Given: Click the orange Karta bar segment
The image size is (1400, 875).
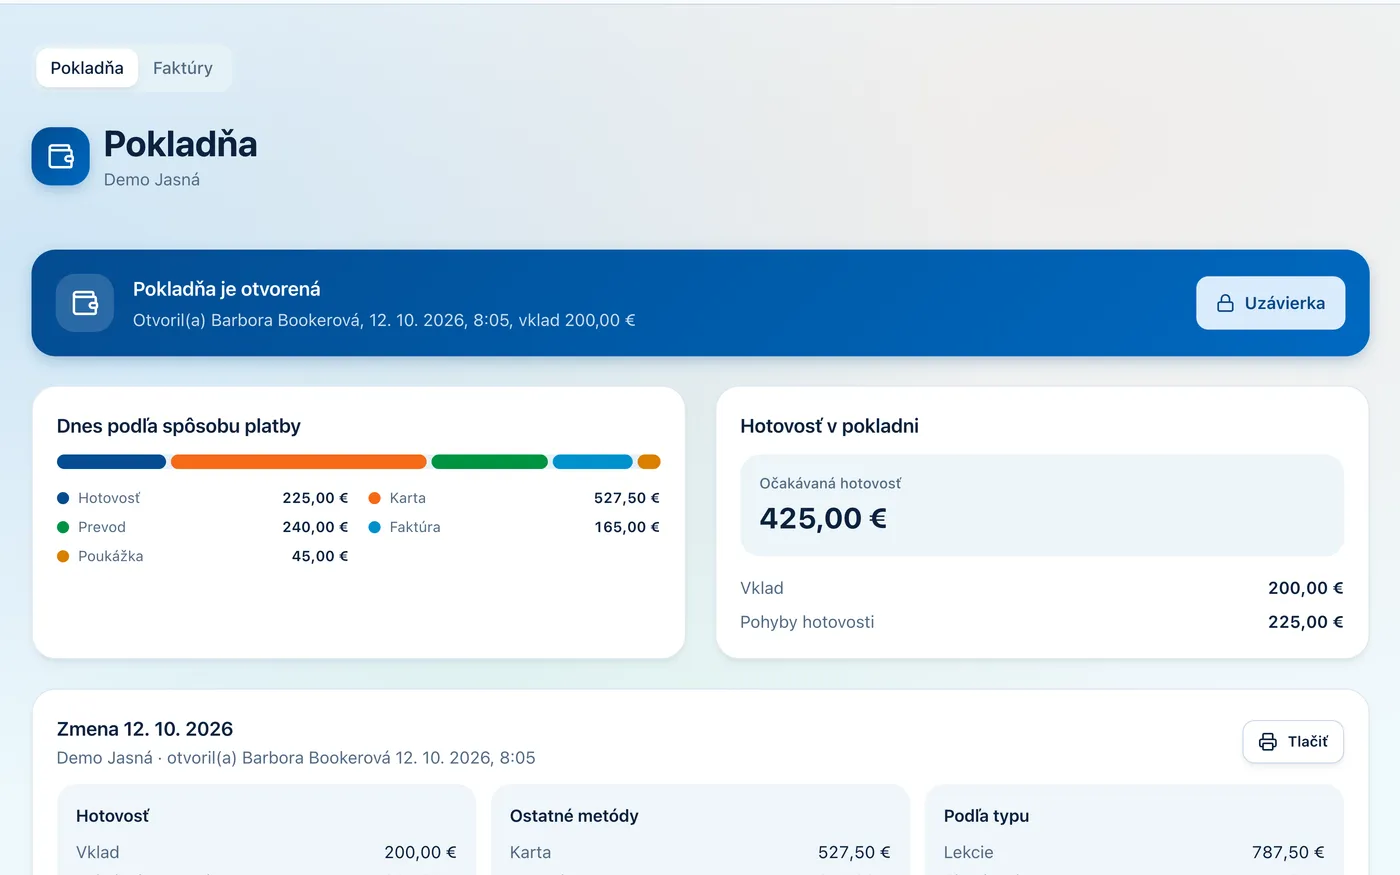Looking at the screenshot, I should [x=299, y=462].
